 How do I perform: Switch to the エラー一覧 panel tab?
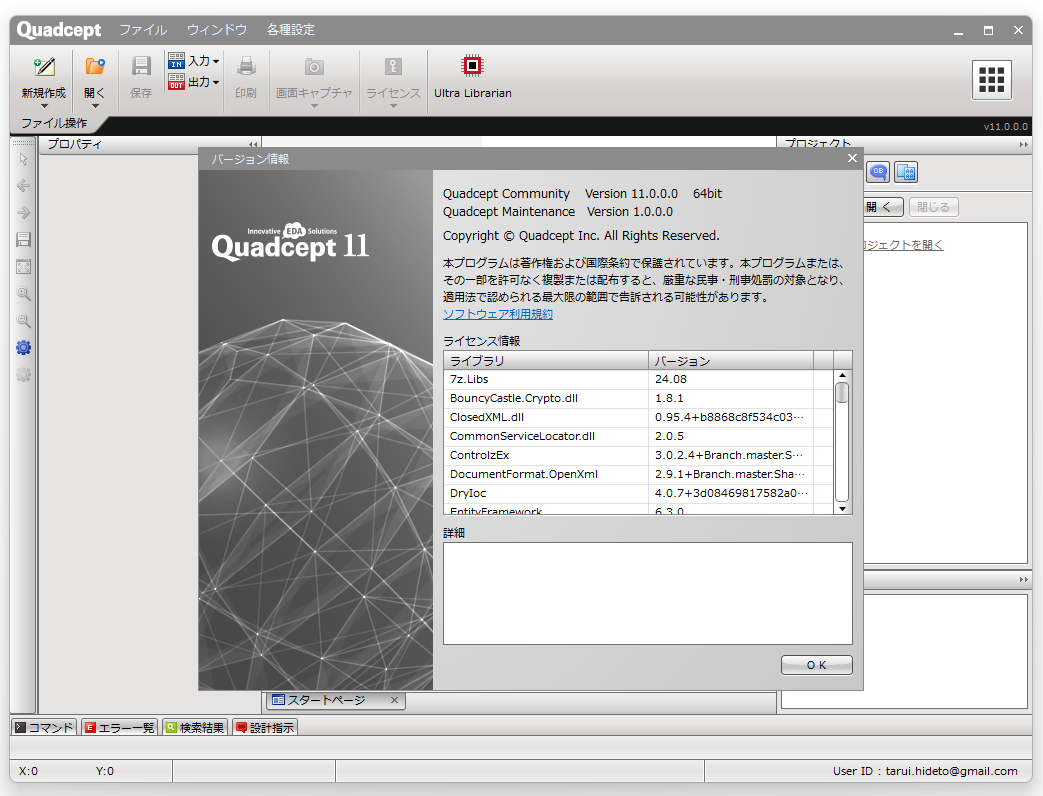[x=118, y=727]
